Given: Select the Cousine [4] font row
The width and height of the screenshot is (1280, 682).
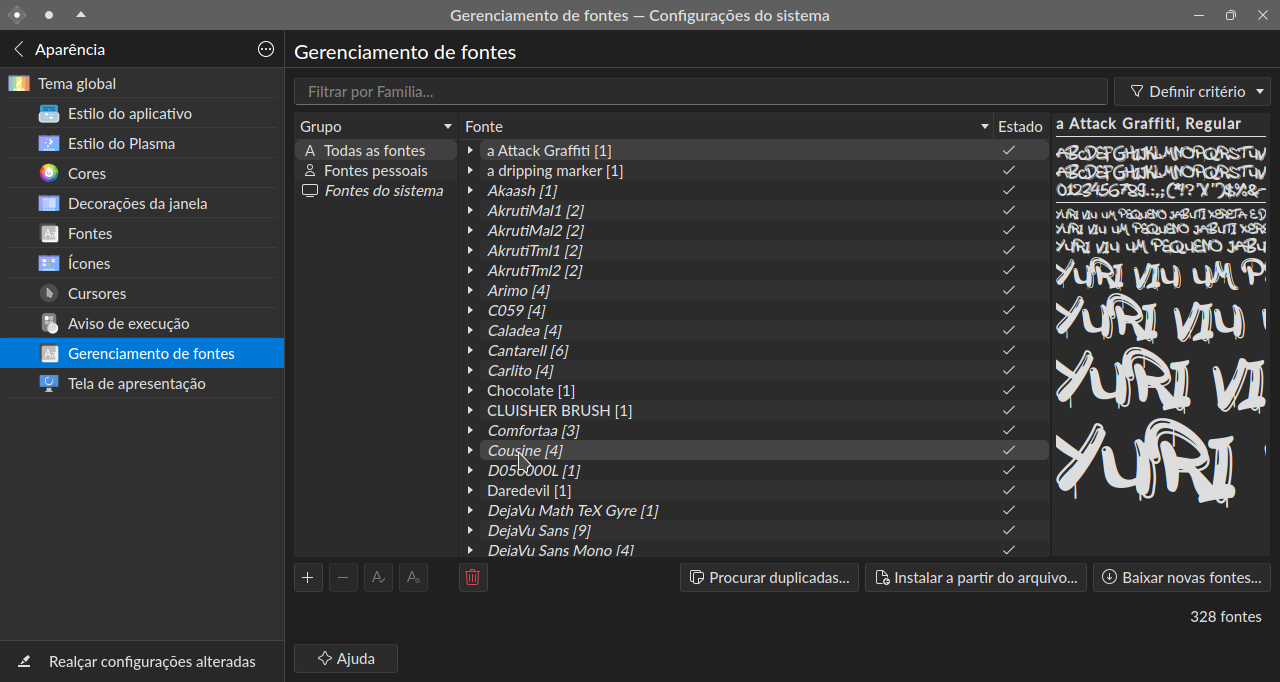Looking at the screenshot, I should pos(754,451).
